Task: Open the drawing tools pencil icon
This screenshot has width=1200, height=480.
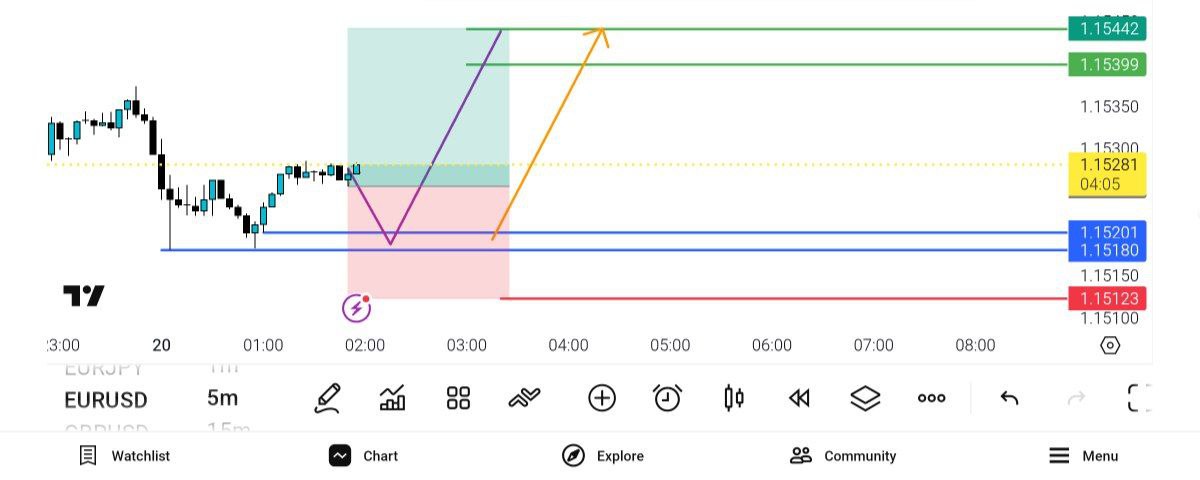Action: point(327,399)
